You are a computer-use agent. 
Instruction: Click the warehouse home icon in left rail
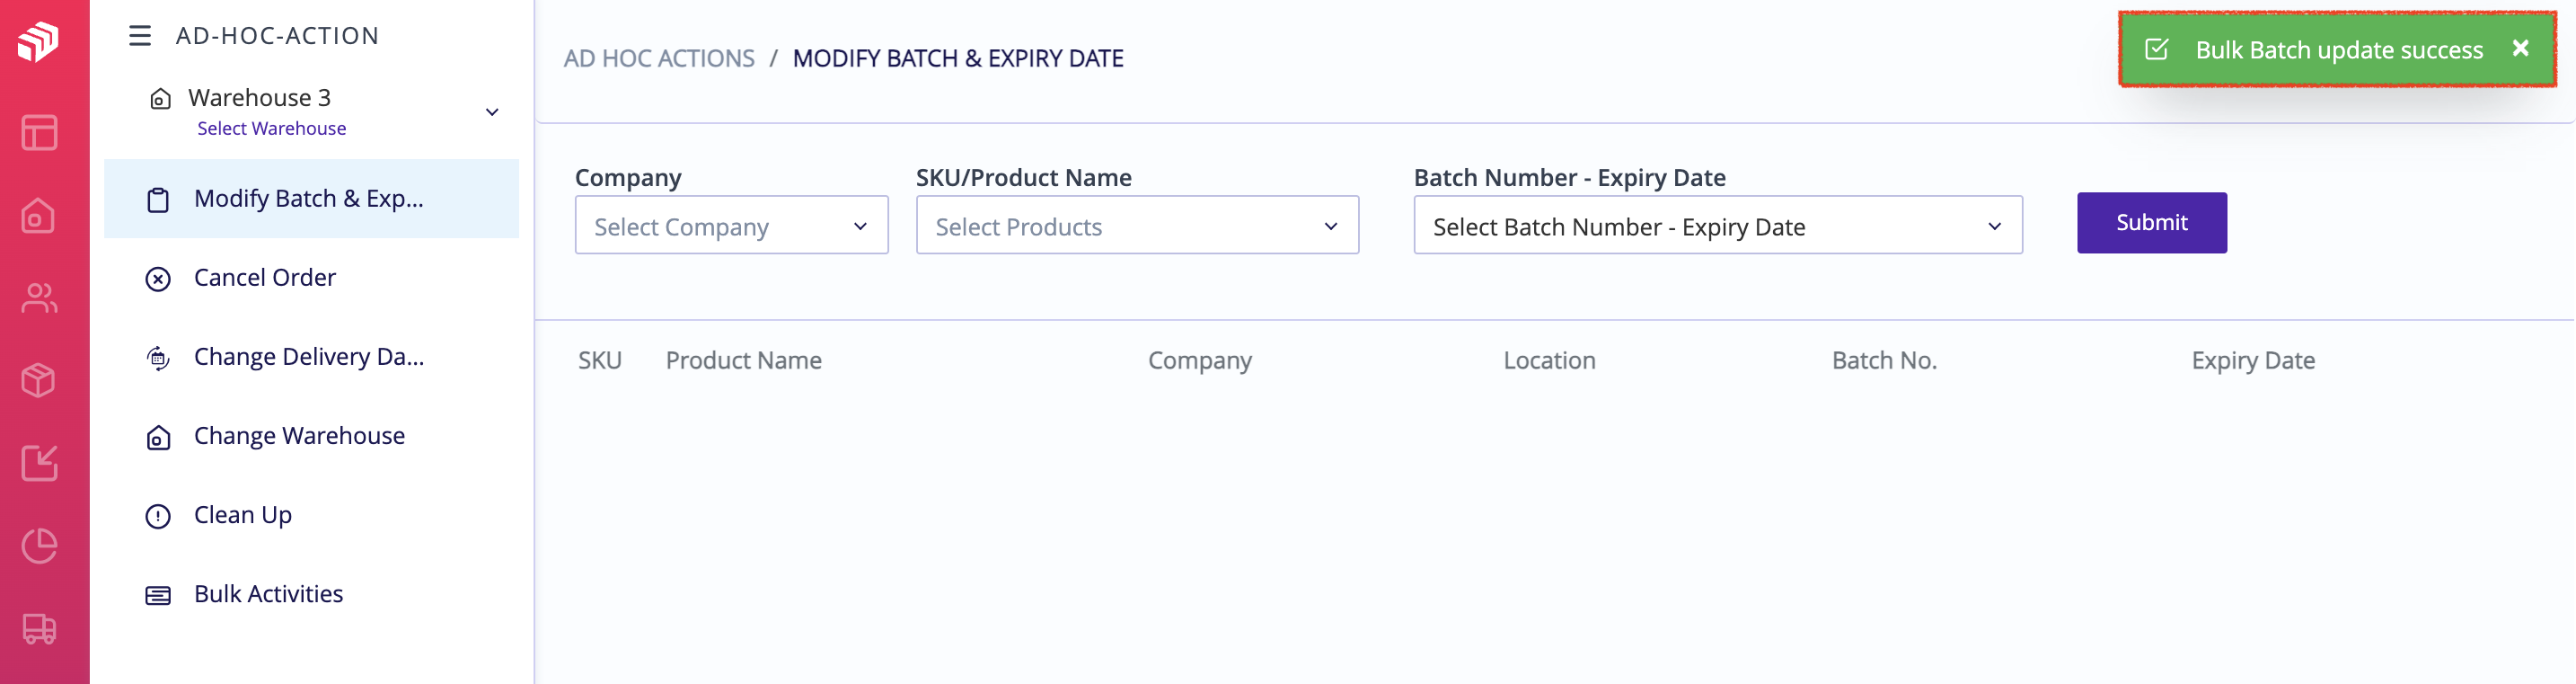point(39,216)
